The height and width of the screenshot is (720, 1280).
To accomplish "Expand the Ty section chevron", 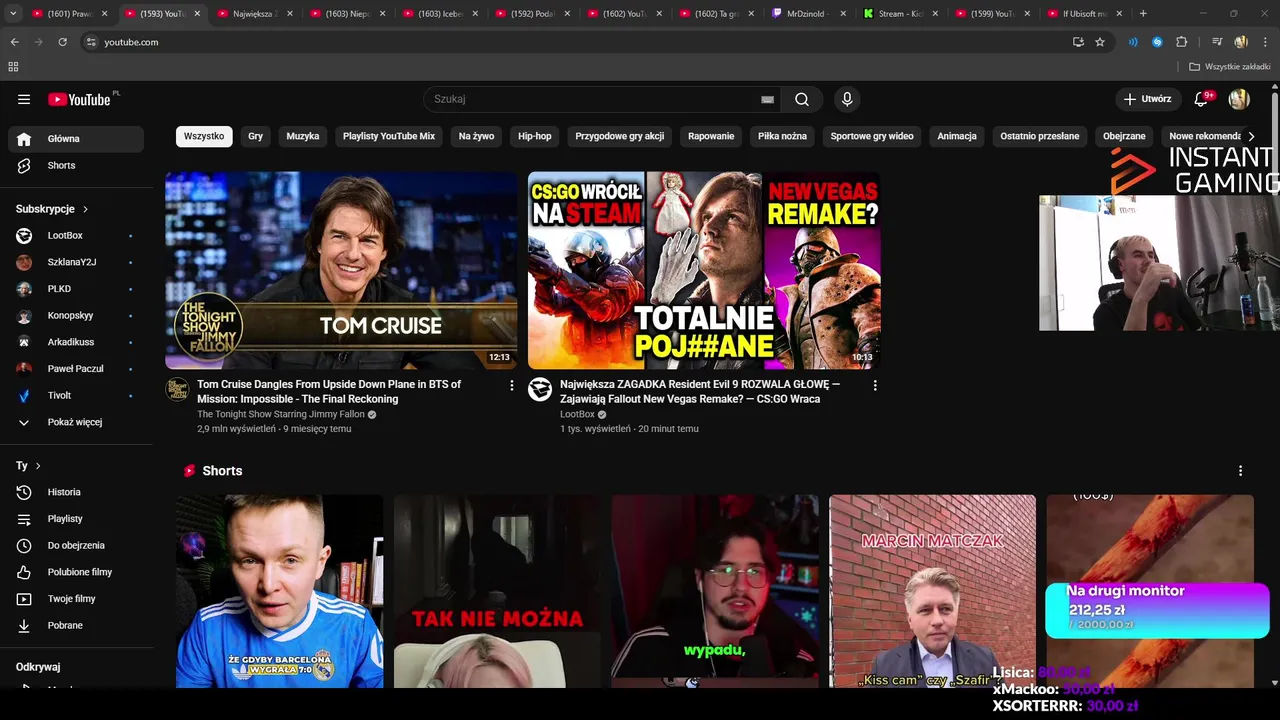I will (38, 466).
